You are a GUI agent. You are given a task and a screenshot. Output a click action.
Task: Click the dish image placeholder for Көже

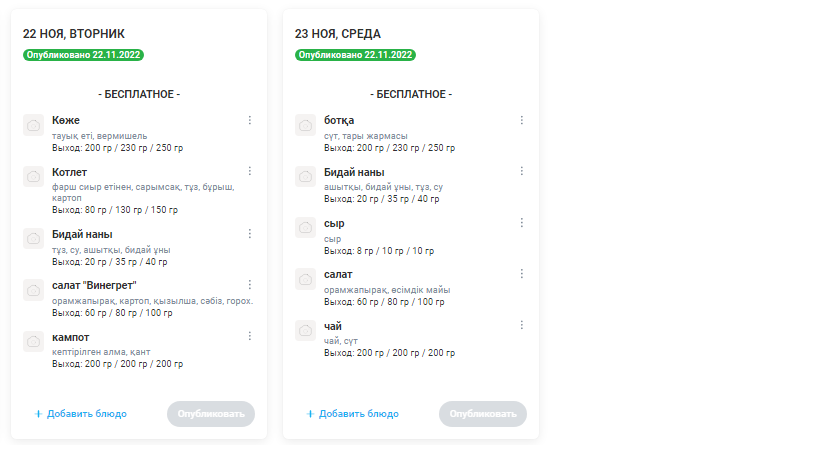33,125
